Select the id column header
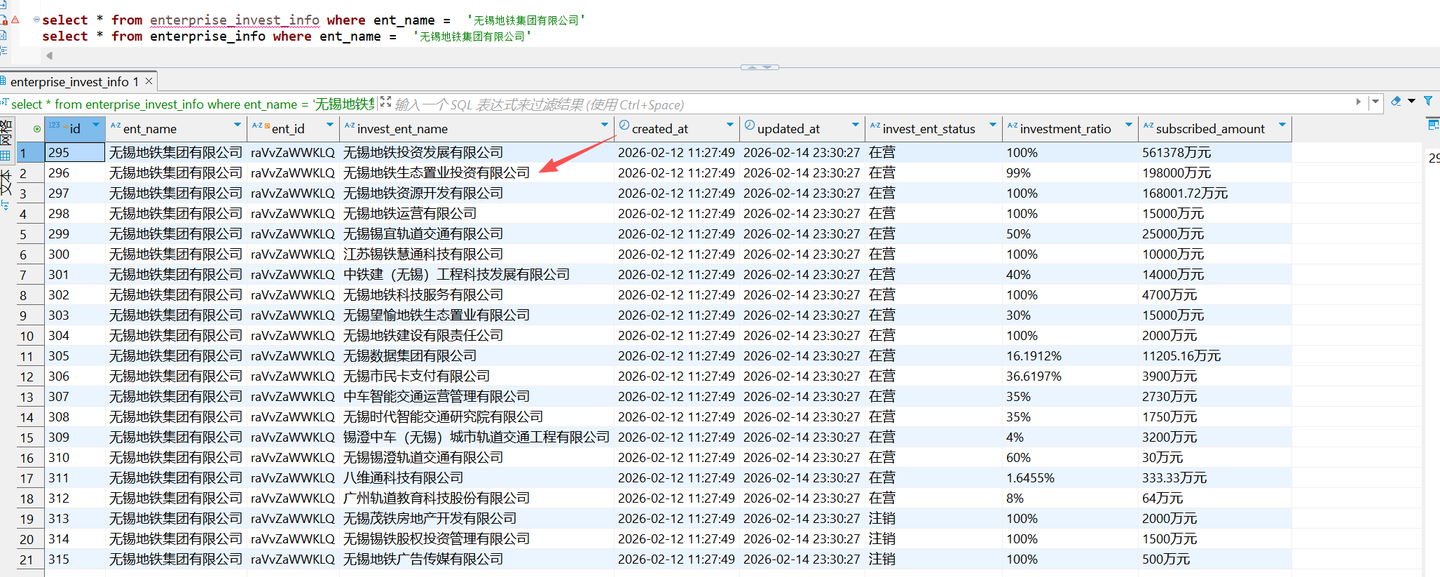1440x577 pixels. click(75, 129)
